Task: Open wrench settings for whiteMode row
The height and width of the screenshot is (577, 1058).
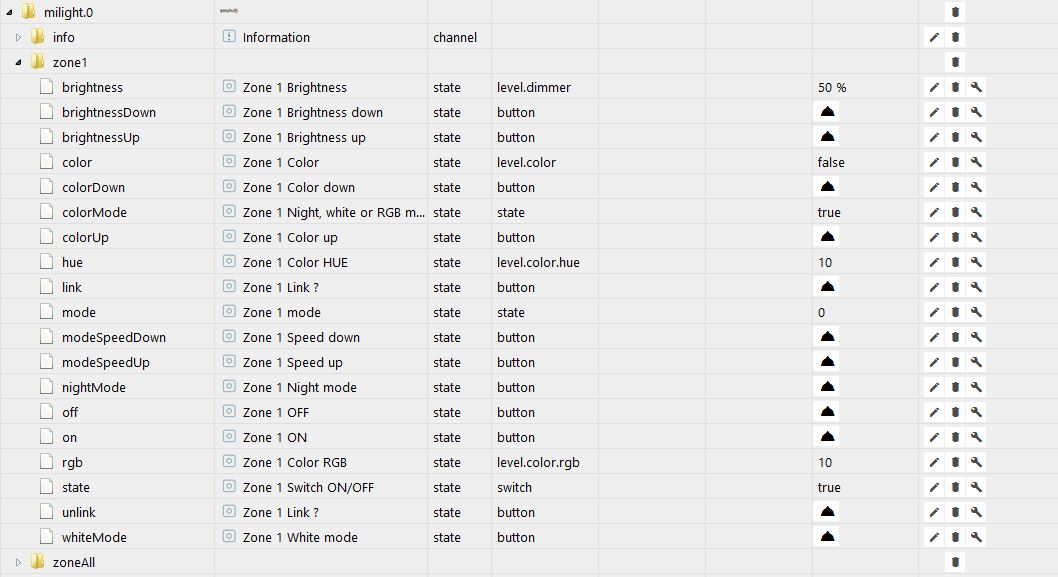Action: pos(976,537)
